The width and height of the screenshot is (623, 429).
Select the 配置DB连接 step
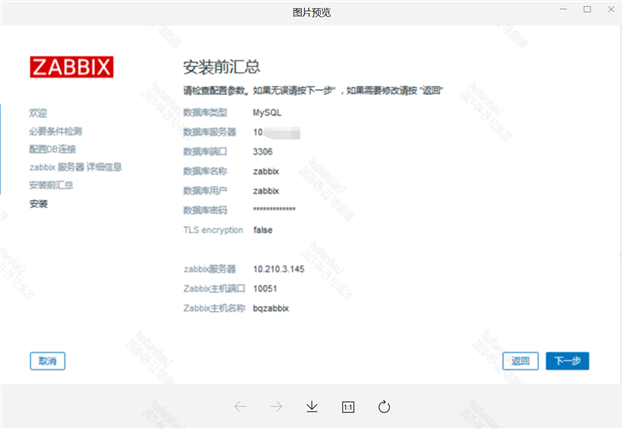point(52,149)
